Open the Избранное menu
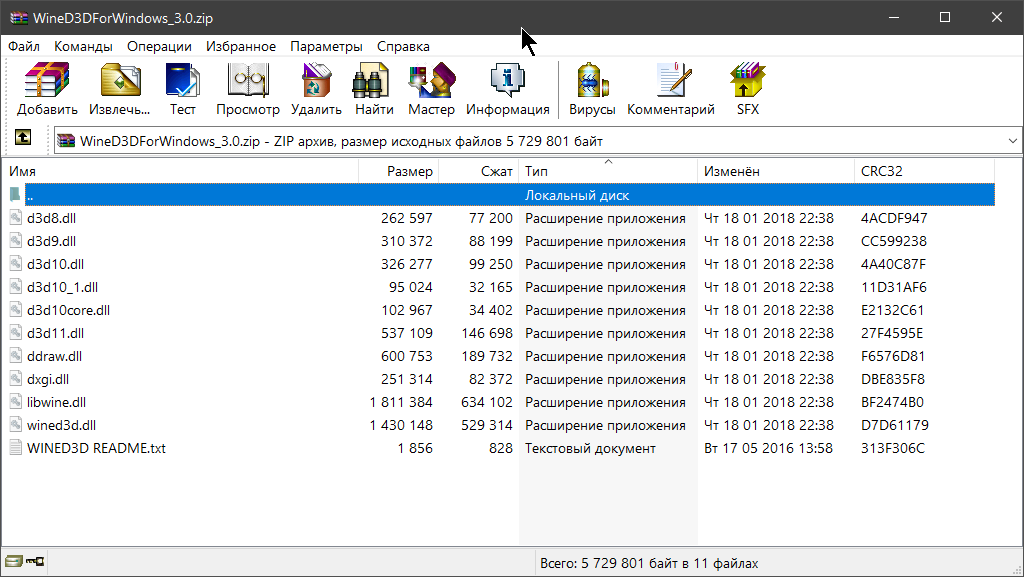Image resolution: width=1024 pixels, height=577 pixels. (241, 46)
